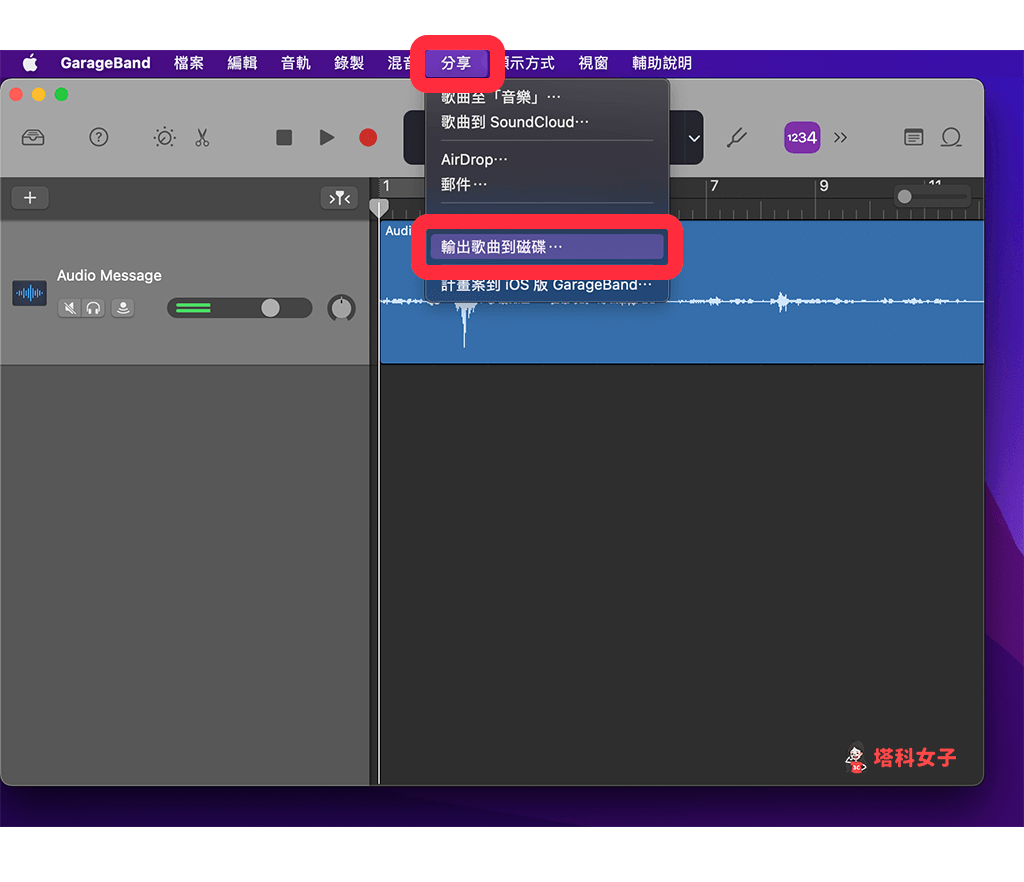
Task: Add a new track with plus button
Action: [30, 198]
